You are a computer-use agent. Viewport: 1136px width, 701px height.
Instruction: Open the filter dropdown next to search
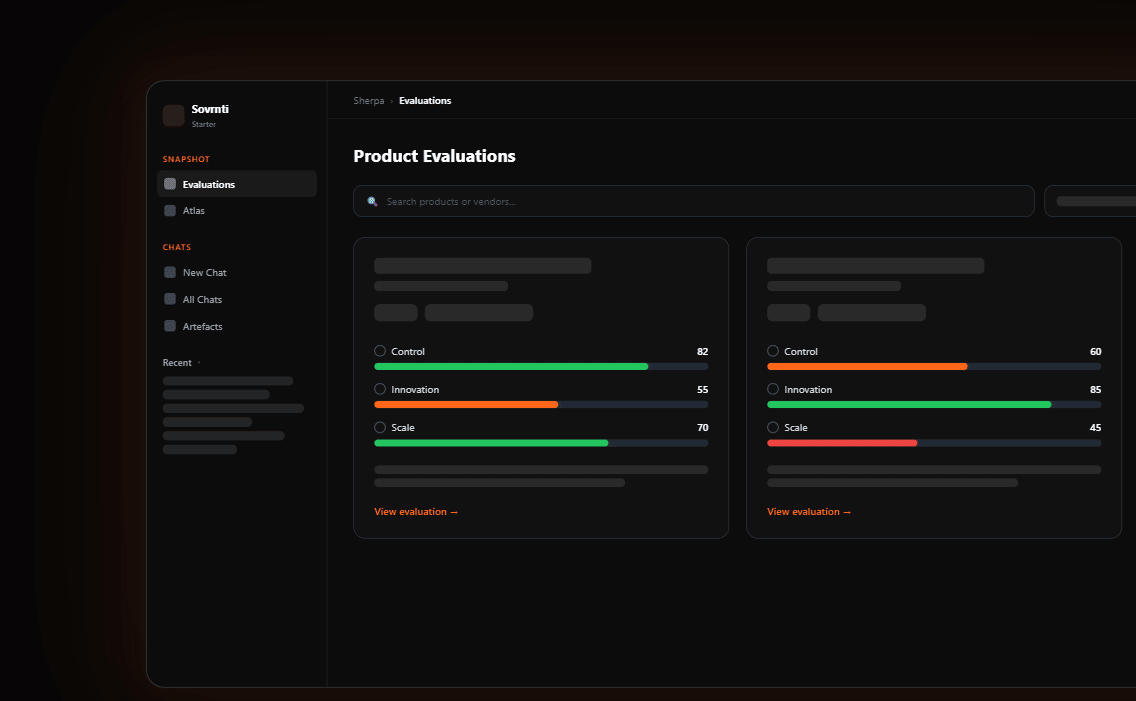click(x=1090, y=201)
